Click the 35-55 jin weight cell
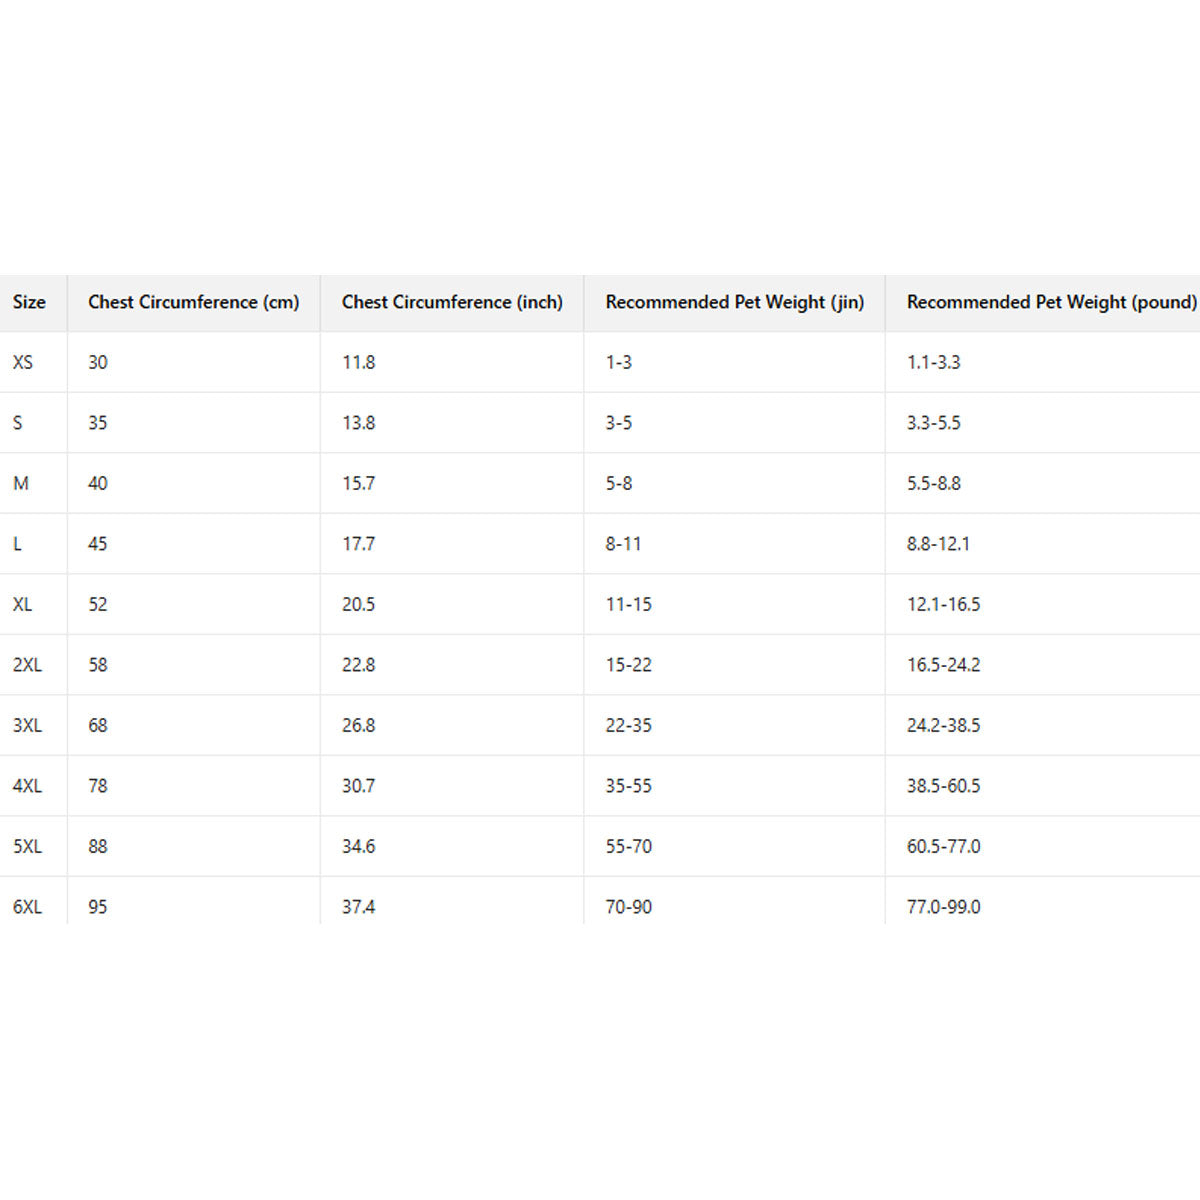The height and width of the screenshot is (1200, 1200). pyautogui.click(x=628, y=786)
